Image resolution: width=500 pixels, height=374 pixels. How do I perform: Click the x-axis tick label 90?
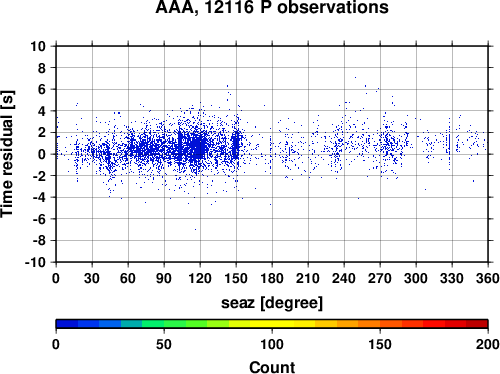tap(164, 278)
